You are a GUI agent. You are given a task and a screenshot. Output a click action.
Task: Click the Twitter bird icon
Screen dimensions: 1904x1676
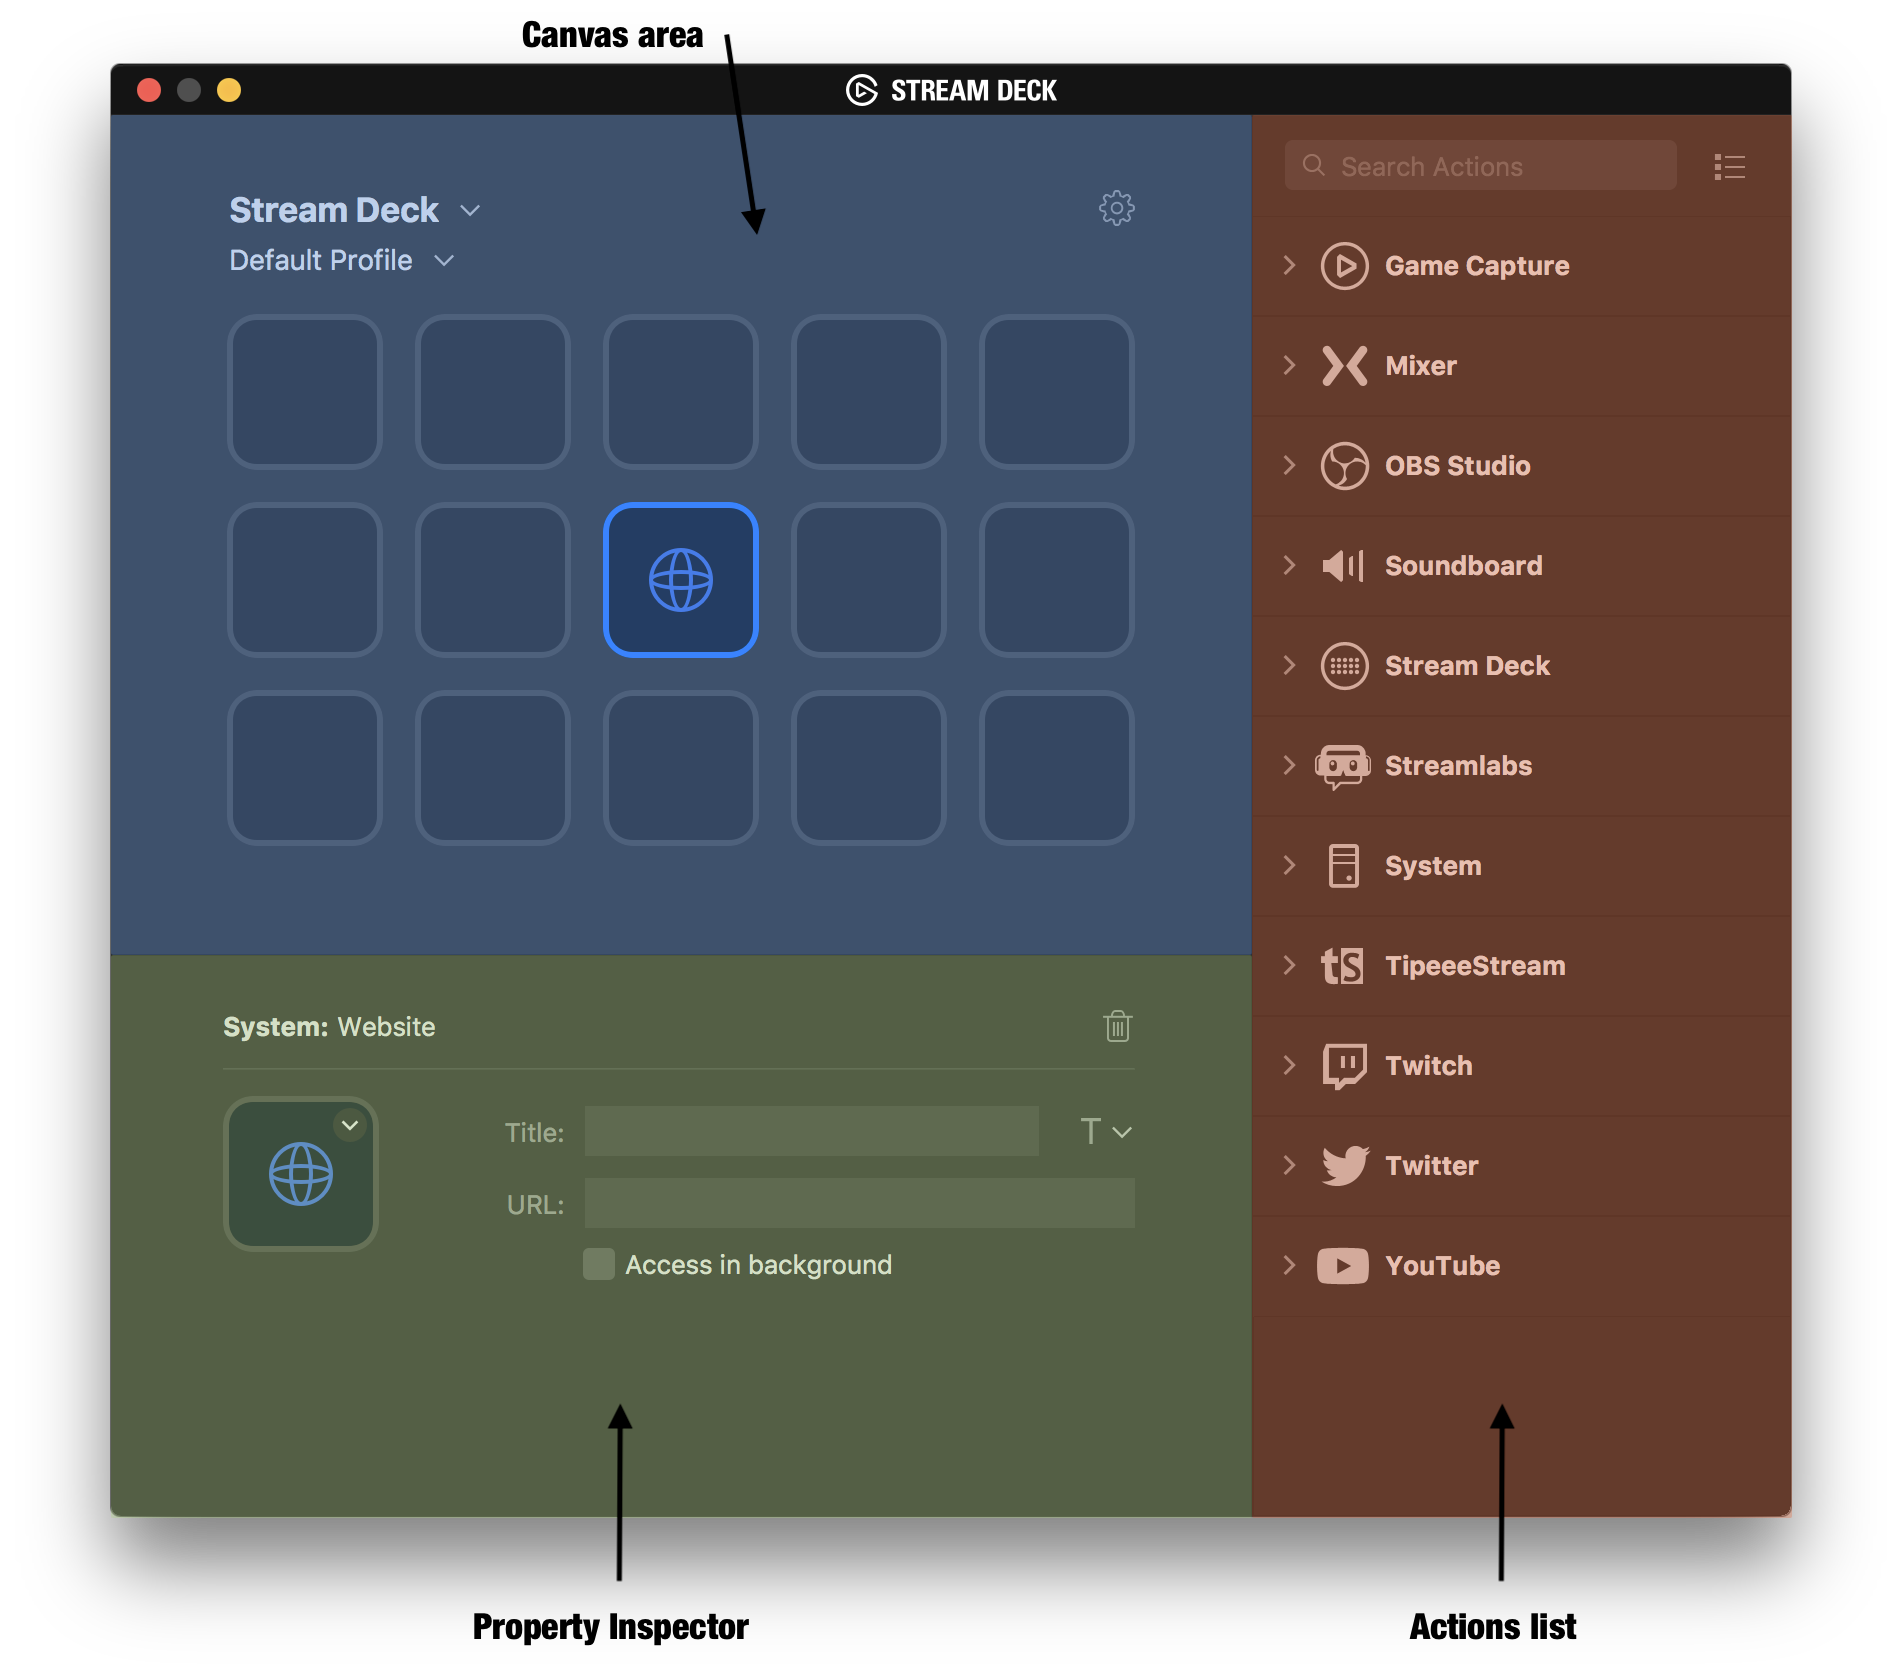tap(1344, 1165)
